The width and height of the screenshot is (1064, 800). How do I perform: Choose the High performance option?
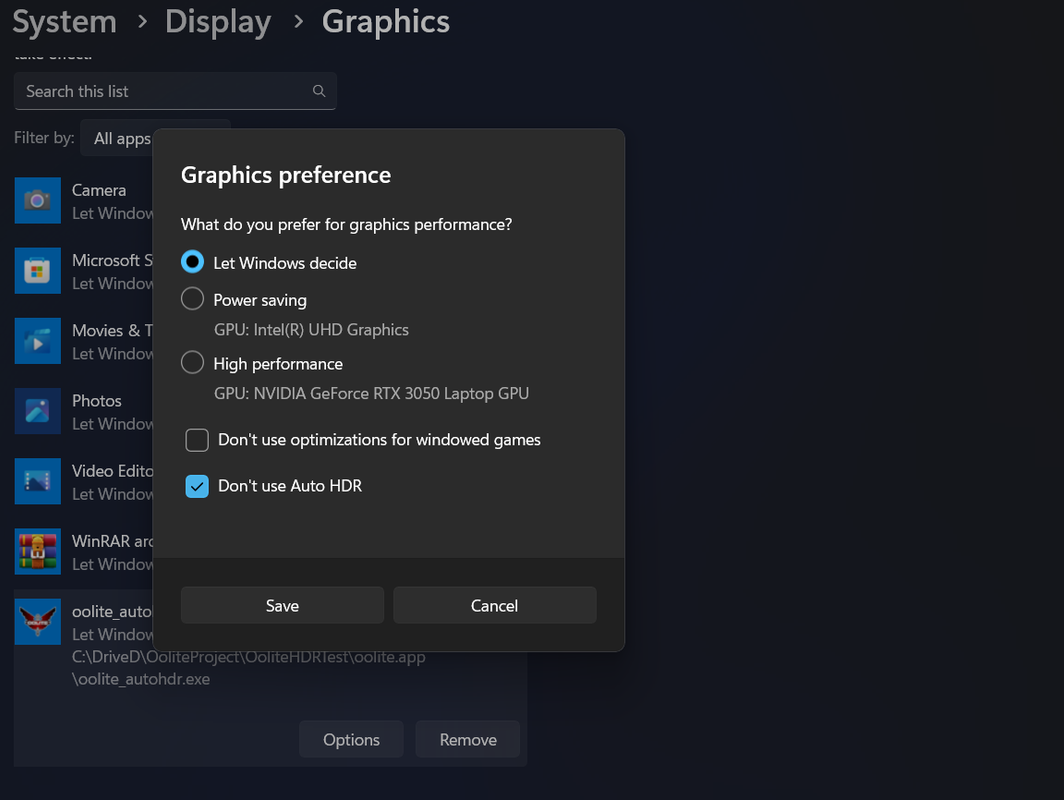(193, 363)
